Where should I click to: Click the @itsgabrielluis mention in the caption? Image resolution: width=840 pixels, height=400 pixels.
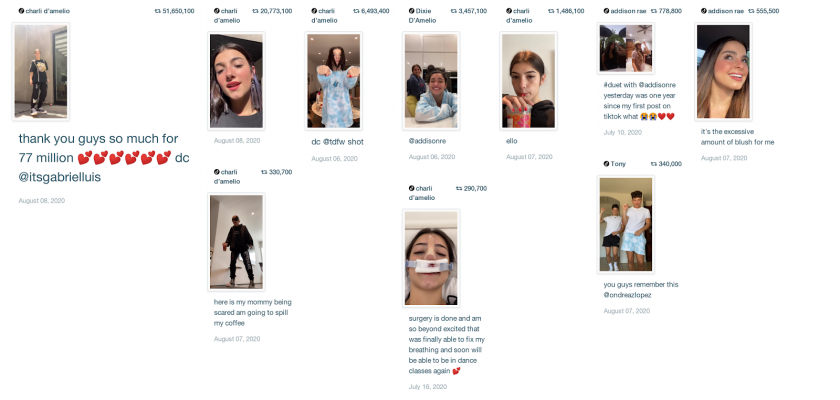click(59, 177)
